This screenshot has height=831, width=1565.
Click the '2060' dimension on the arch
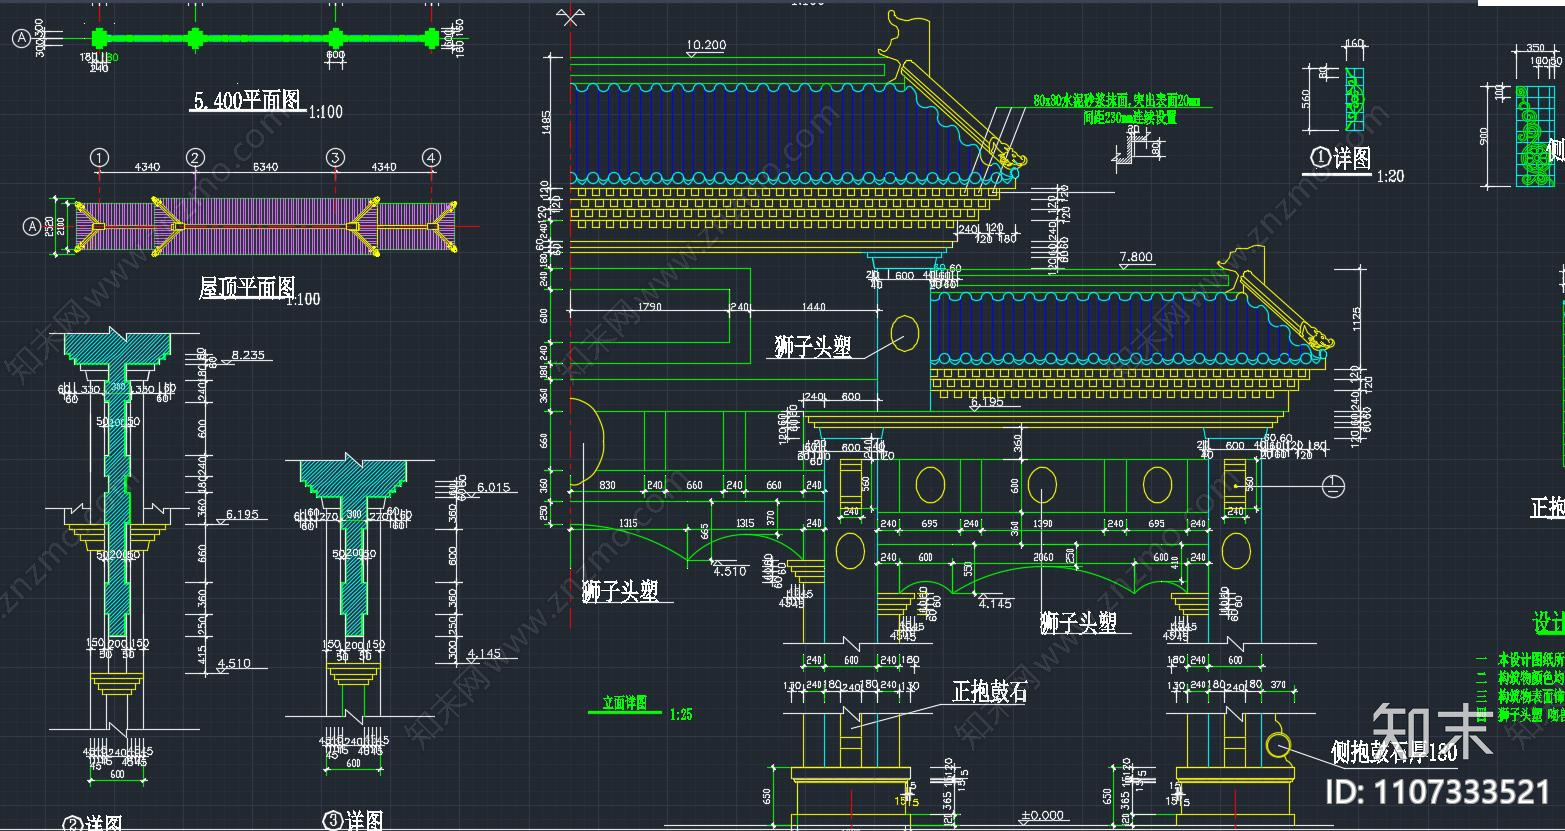[x=1043, y=557]
